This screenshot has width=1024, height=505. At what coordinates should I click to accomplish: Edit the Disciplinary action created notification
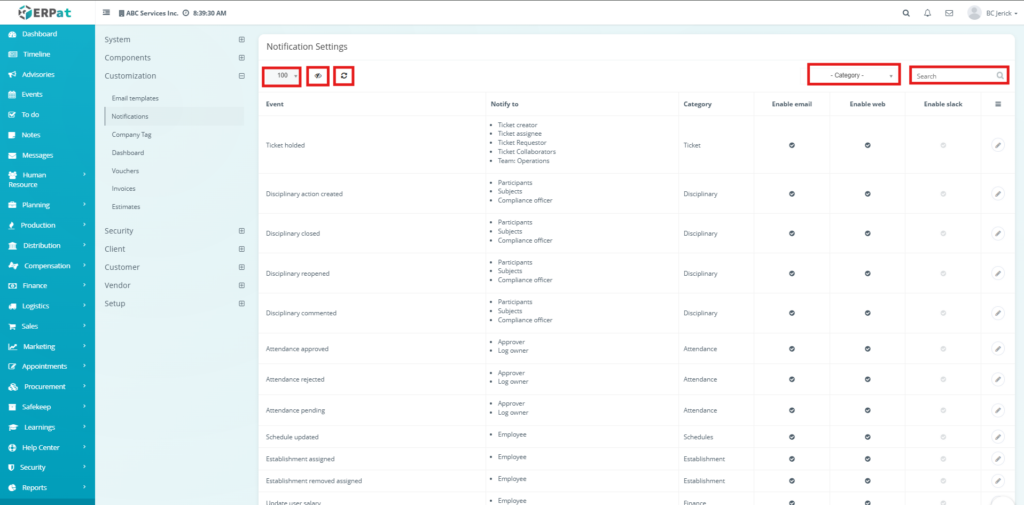(998, 193)
